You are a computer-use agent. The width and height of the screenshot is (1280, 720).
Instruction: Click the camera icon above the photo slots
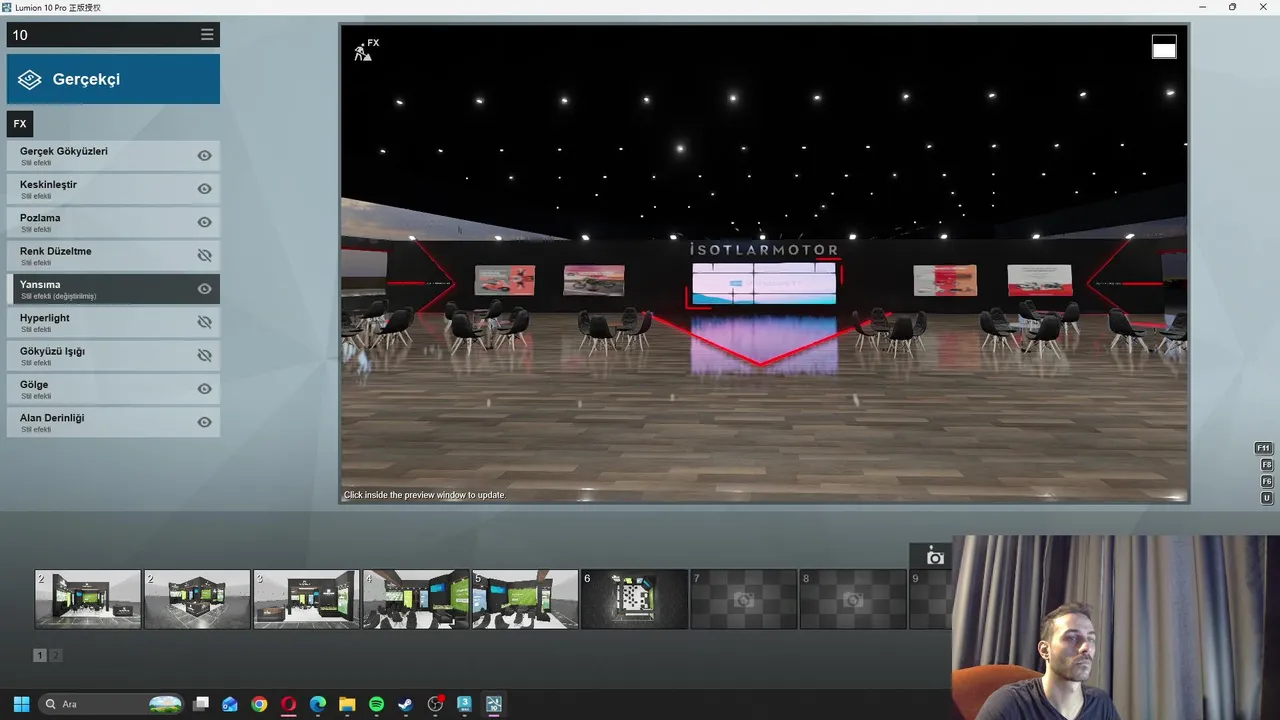pos(935,557)
